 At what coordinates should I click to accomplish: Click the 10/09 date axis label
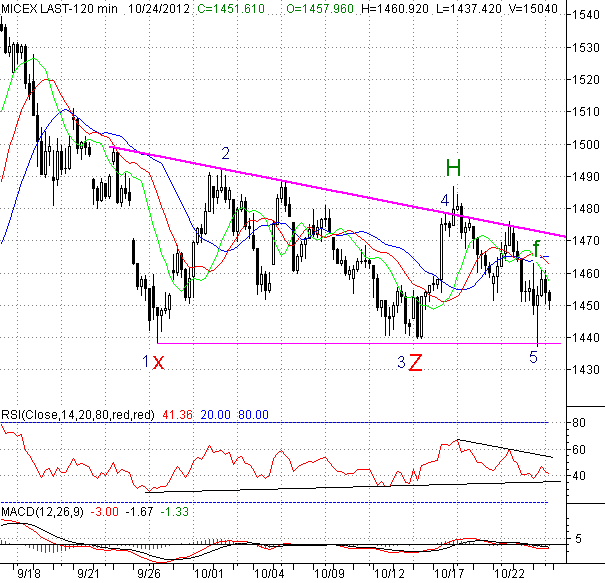pyautogui.click(x=329, y=574)
